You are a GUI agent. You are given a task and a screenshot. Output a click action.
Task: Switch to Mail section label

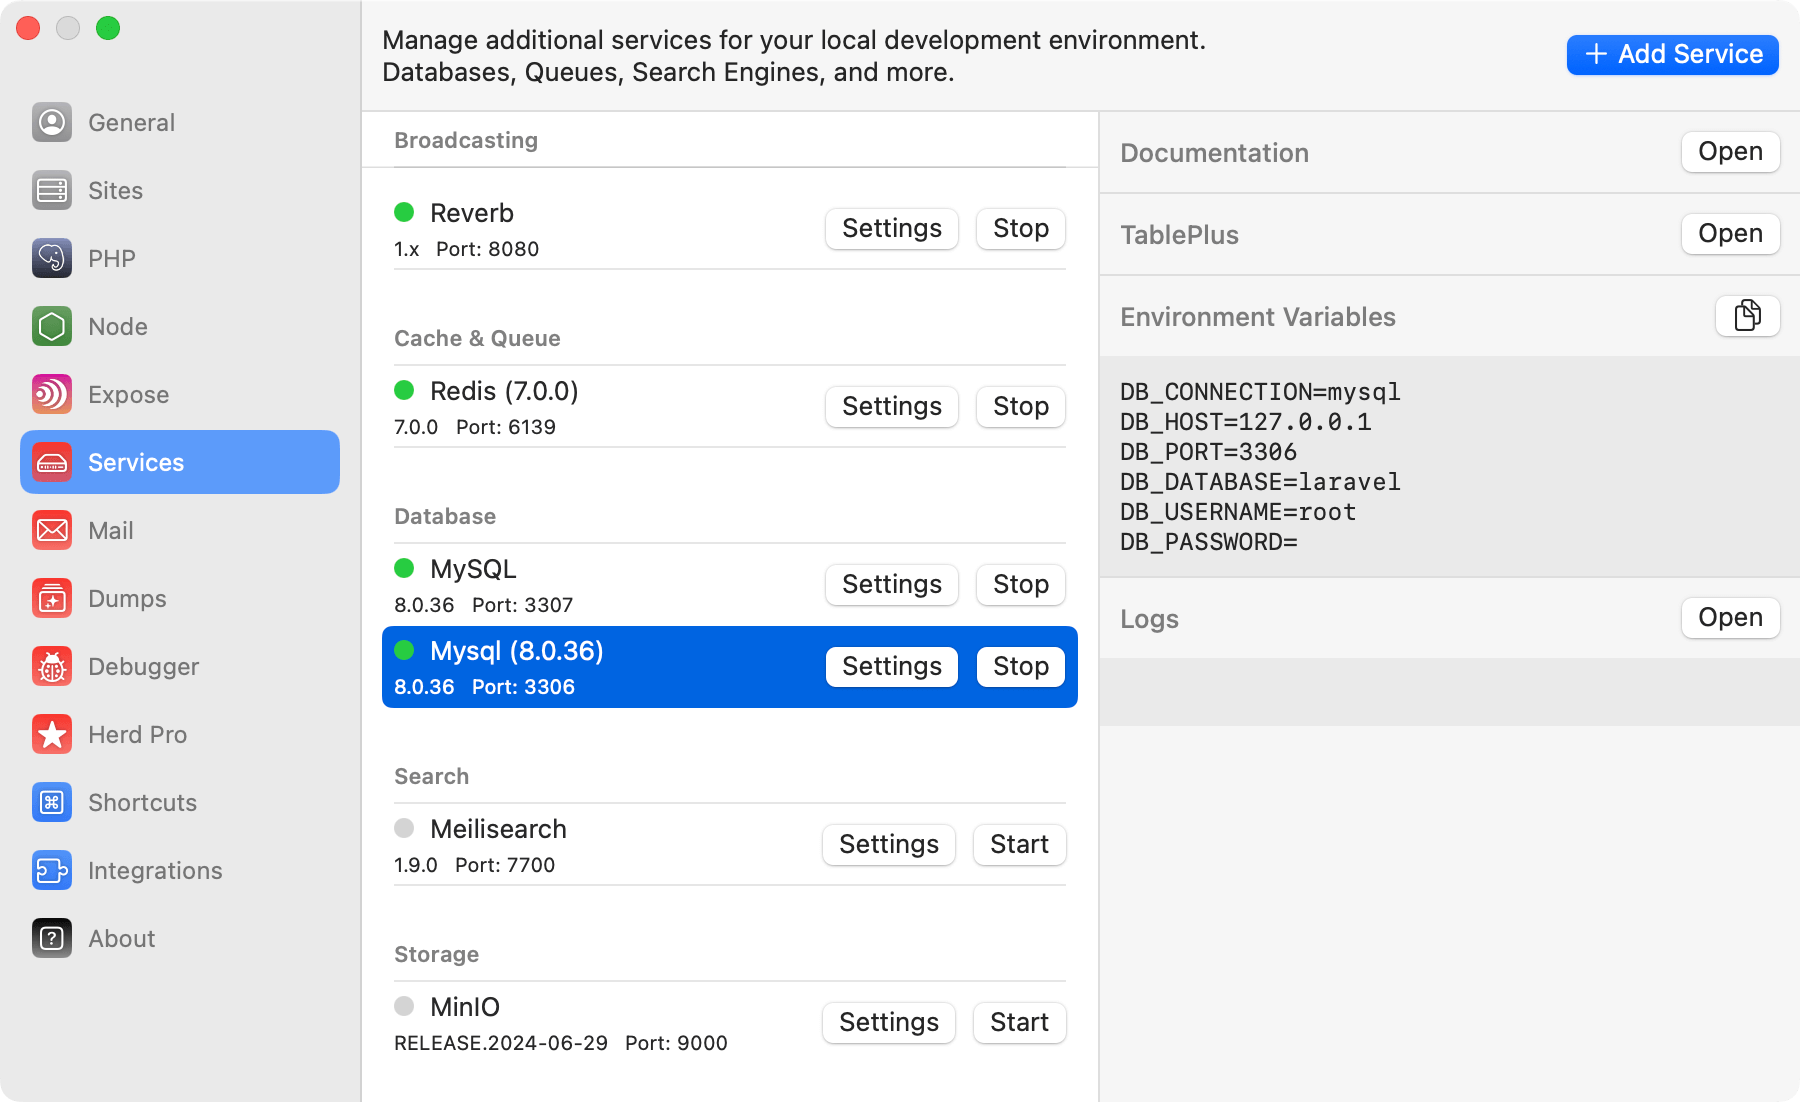[110, 530]
